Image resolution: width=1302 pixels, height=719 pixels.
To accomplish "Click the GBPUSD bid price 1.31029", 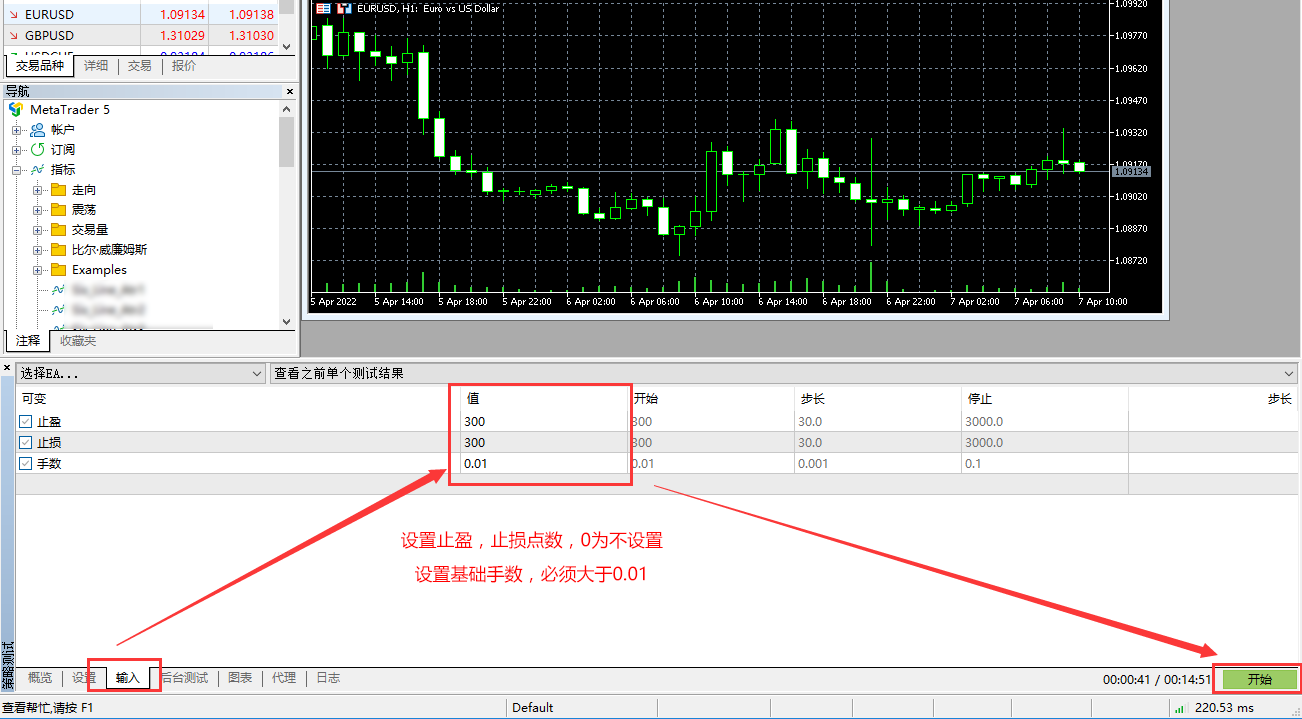I will [183, 35].
